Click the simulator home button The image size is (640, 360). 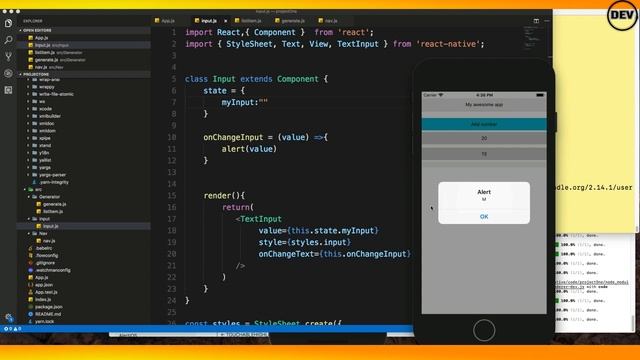[484, 330]
